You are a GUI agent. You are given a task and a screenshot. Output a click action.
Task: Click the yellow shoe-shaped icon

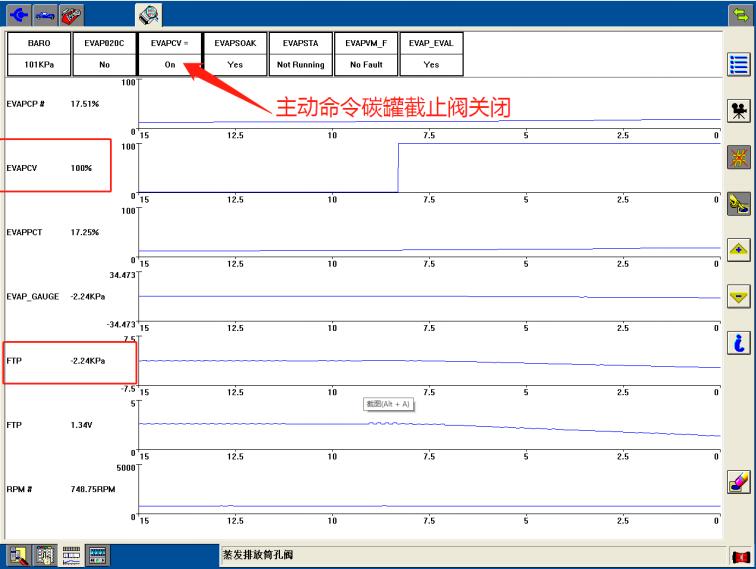(739, 203)
